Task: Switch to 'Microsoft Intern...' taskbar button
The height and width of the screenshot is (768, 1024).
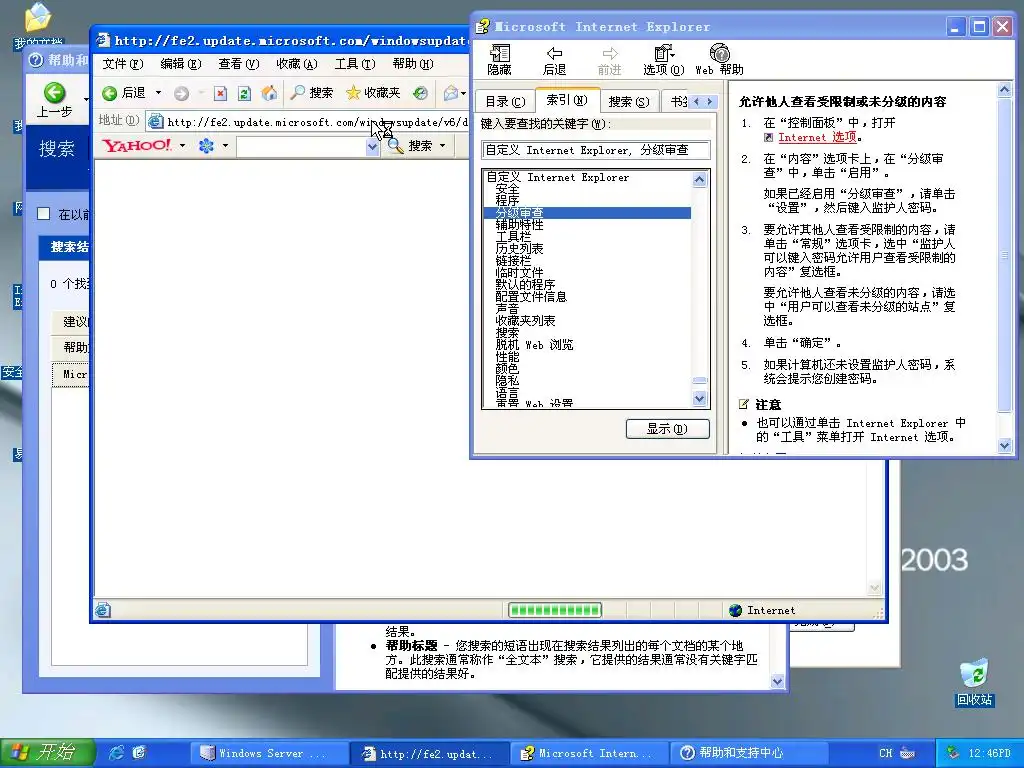Action: tap(589, 754)
